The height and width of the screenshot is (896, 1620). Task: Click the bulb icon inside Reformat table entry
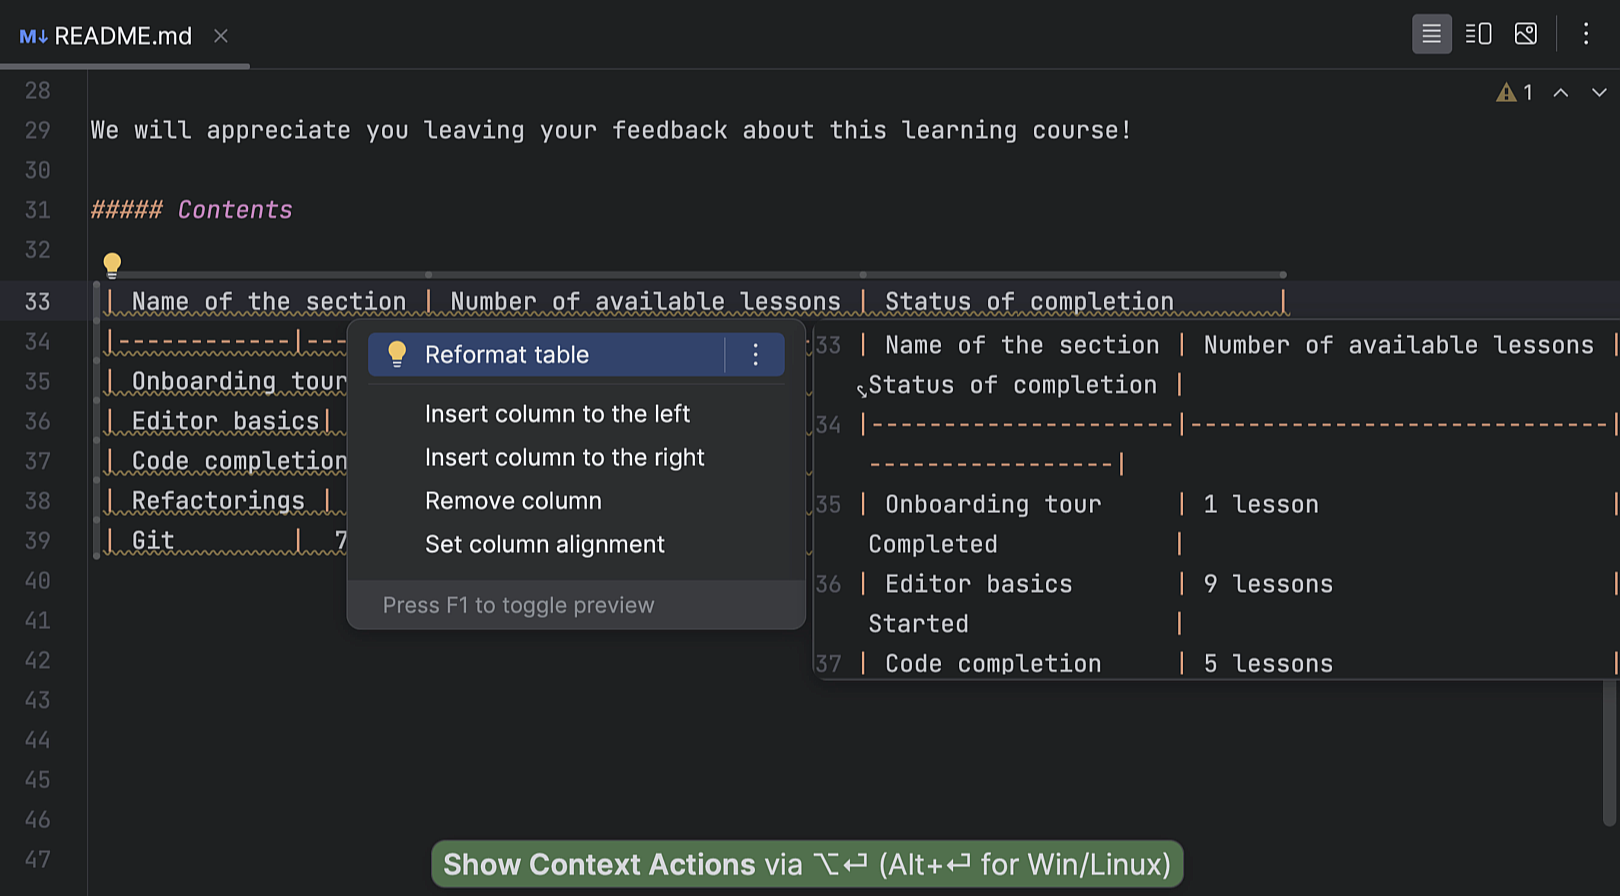tap(397, 354)
